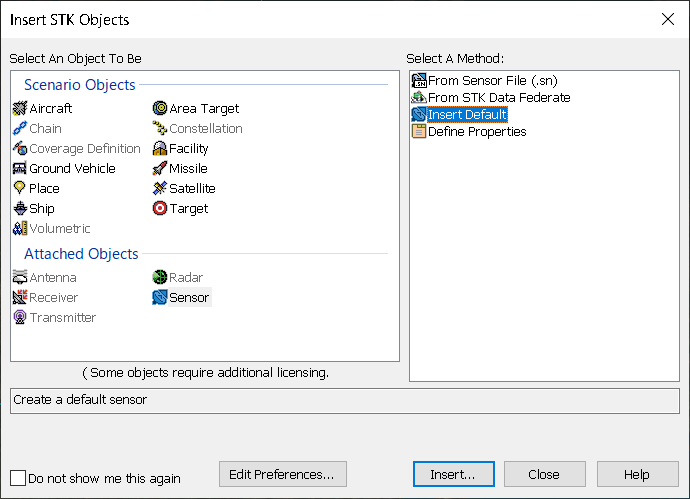This screenshot has width=690, height=499.
Task: Choose the Ship icon
Action: coord(20,209)
